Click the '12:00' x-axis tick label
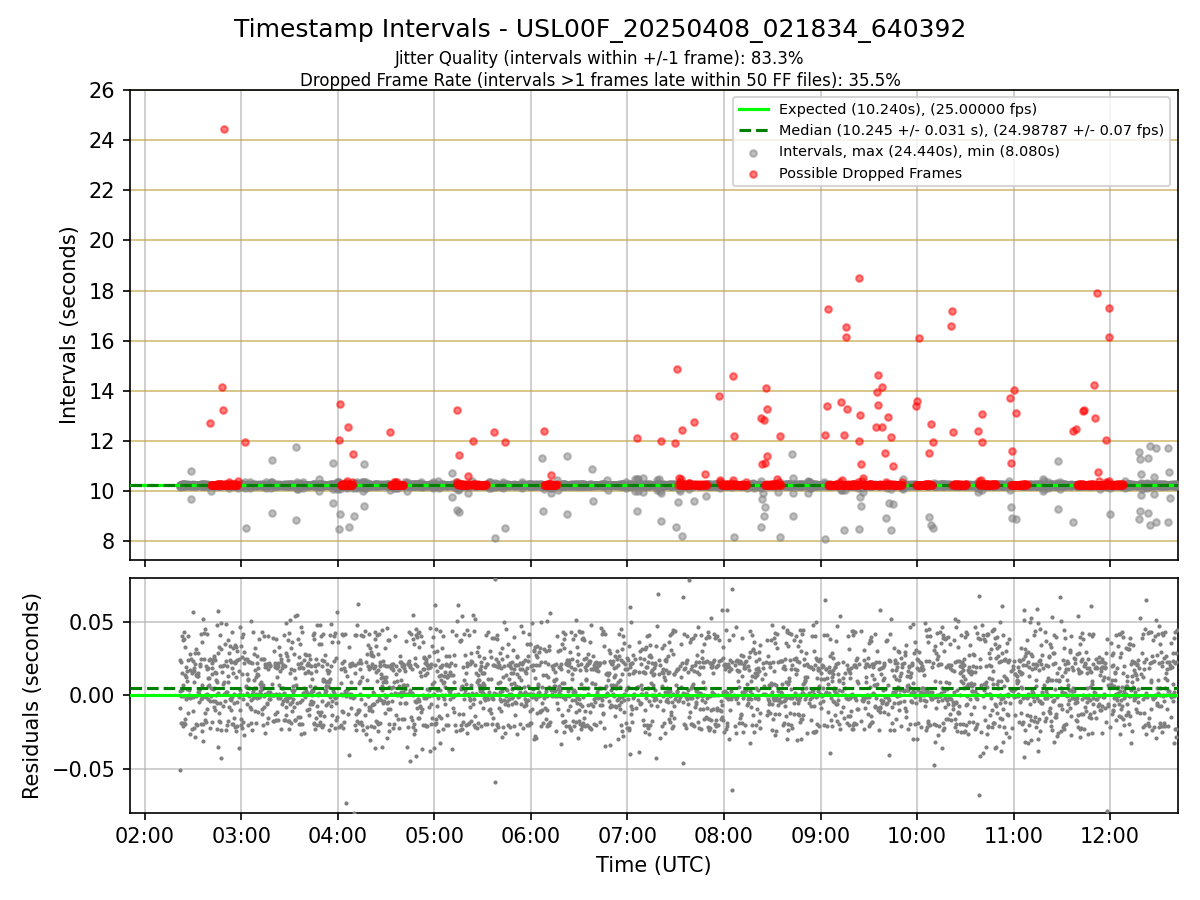Image resolution: width=1200 pixels, height=900 pixels. coord(1110,835)
